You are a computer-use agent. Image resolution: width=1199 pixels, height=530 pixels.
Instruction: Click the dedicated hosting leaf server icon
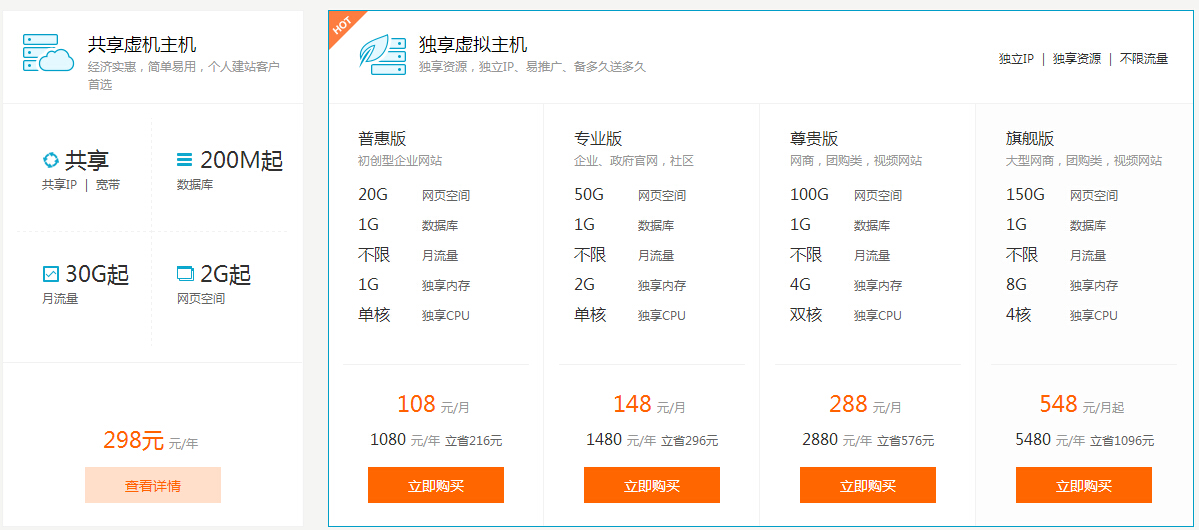(382, 54)
